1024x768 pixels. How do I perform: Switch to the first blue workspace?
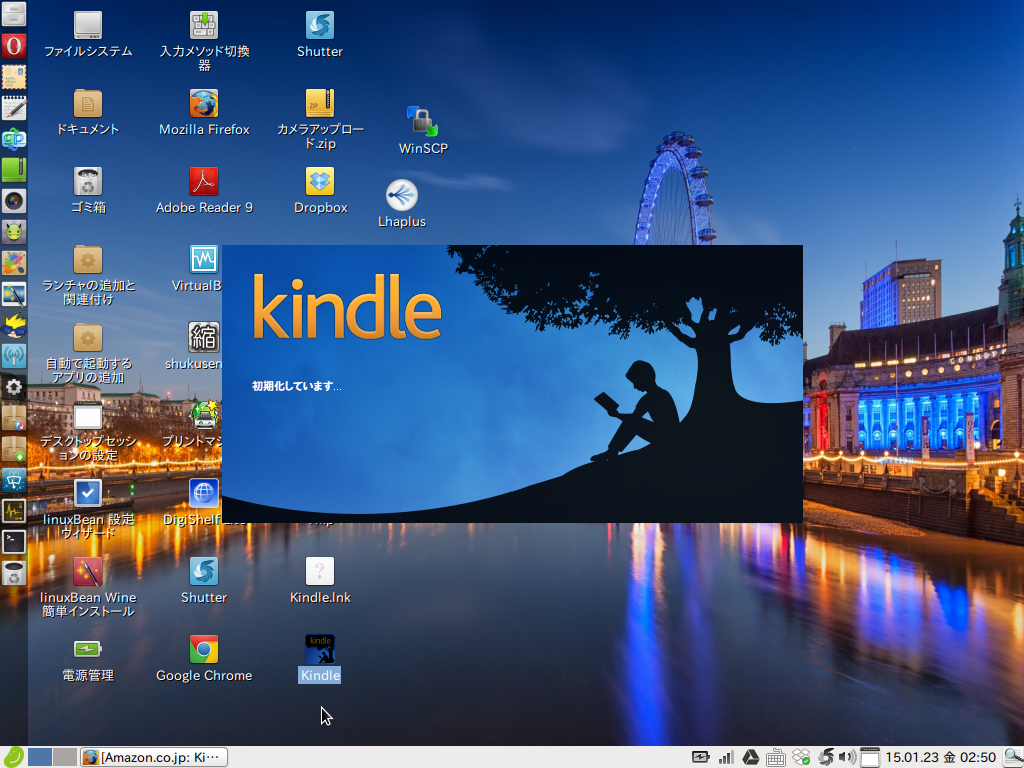[x=40, y=757]
